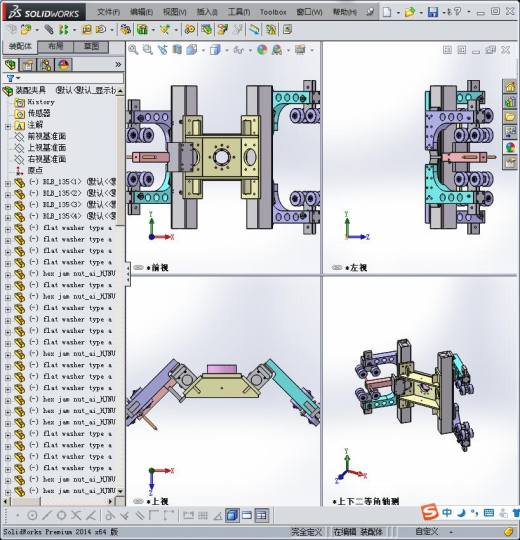Click the Display Style cube icon
The width and height of the screenshot is (520, 540).
pos(215,50)
